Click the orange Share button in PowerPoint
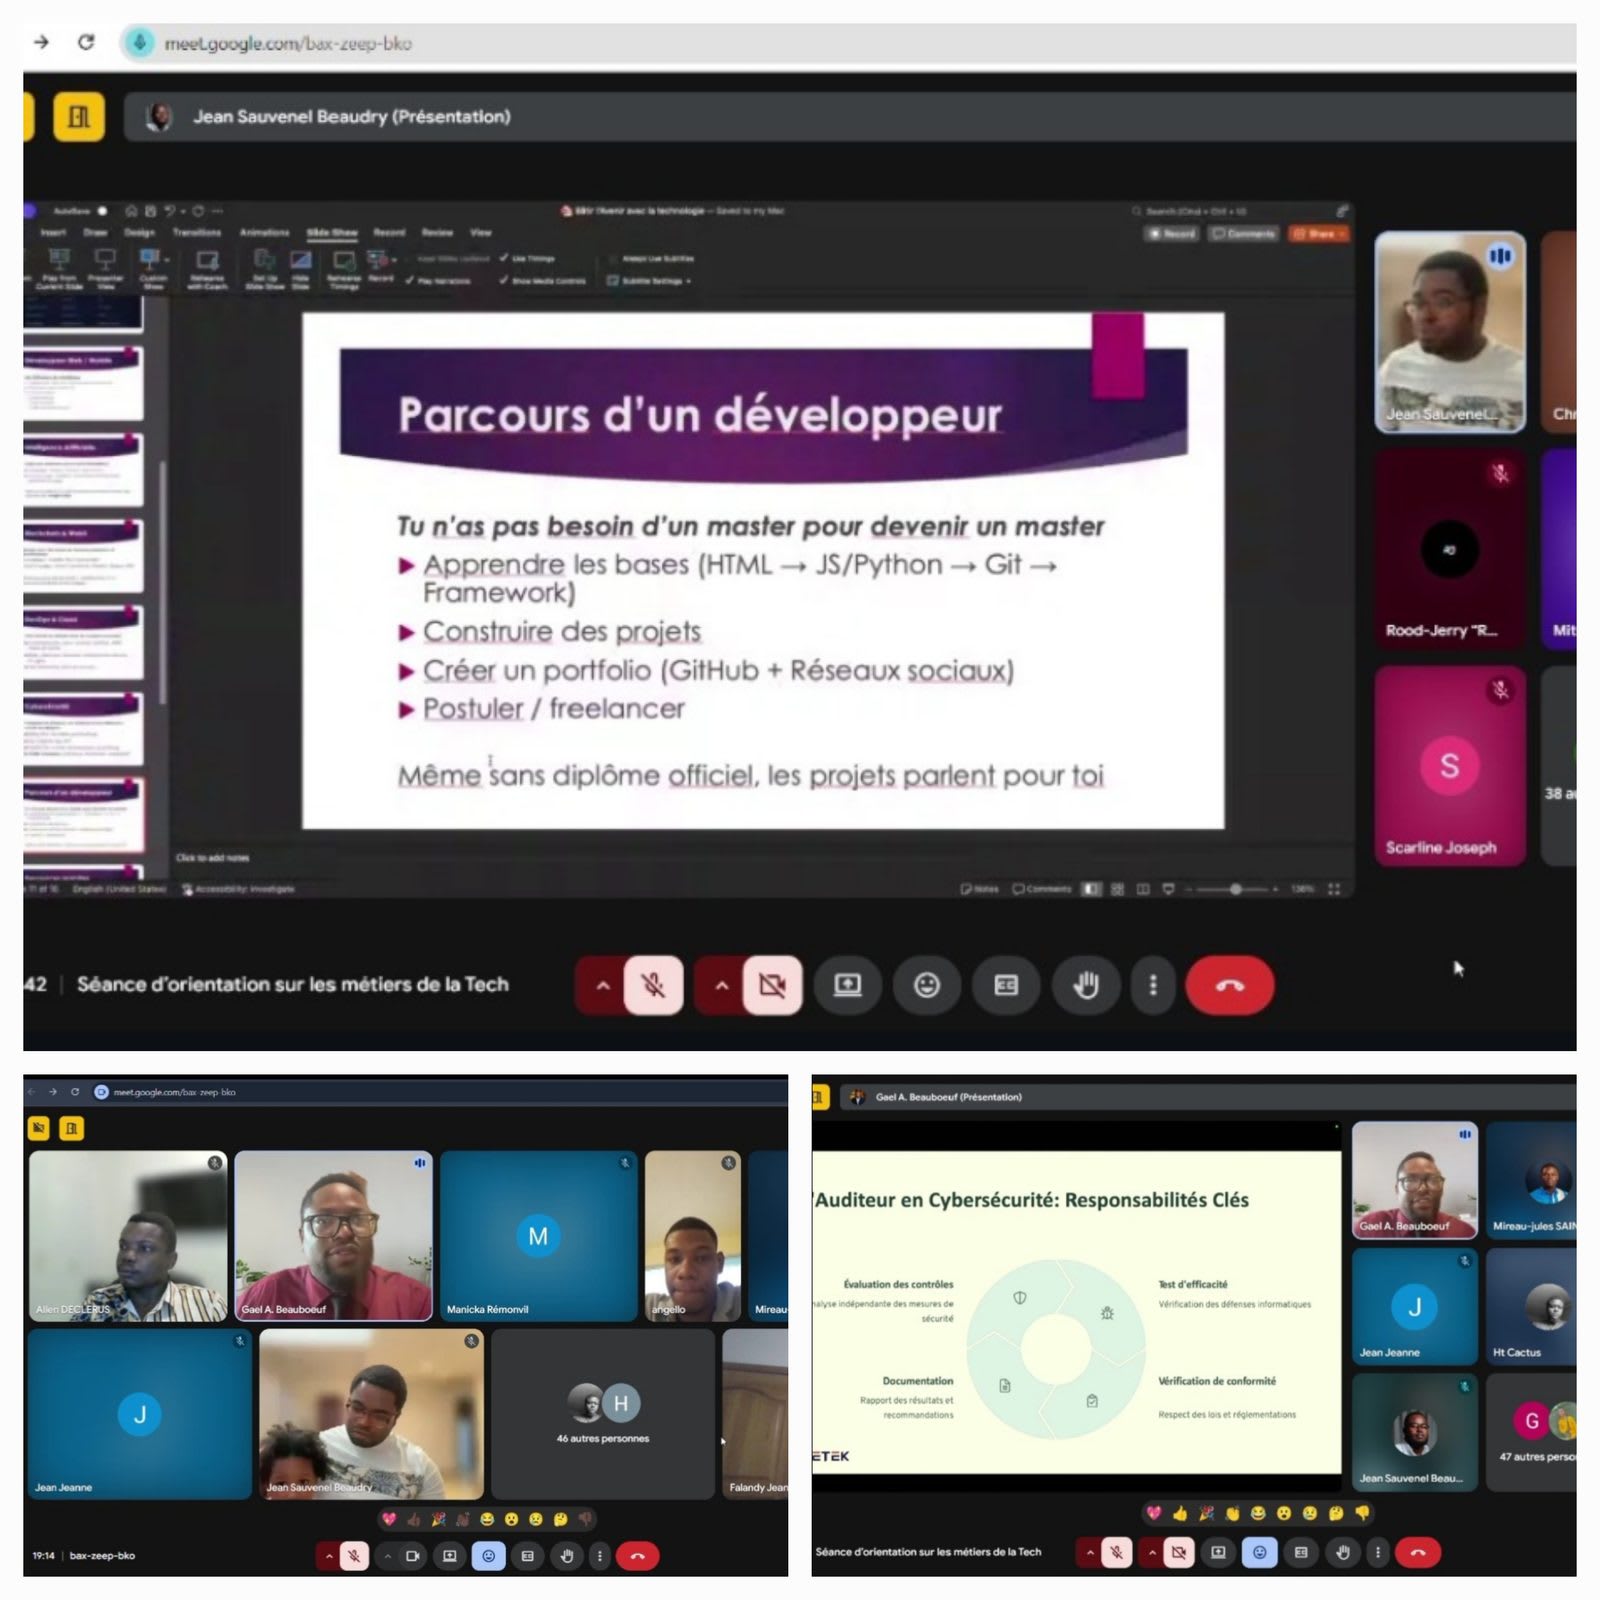 (1319, 233)
